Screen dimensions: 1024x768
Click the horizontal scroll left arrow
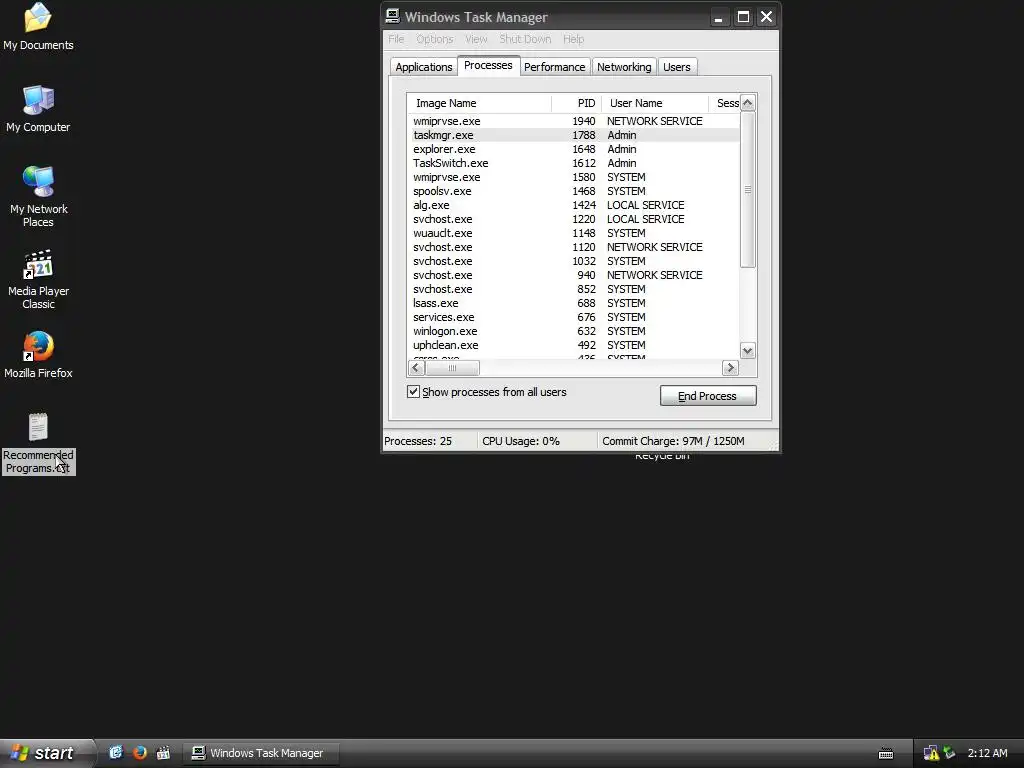[x=416, y=368]
